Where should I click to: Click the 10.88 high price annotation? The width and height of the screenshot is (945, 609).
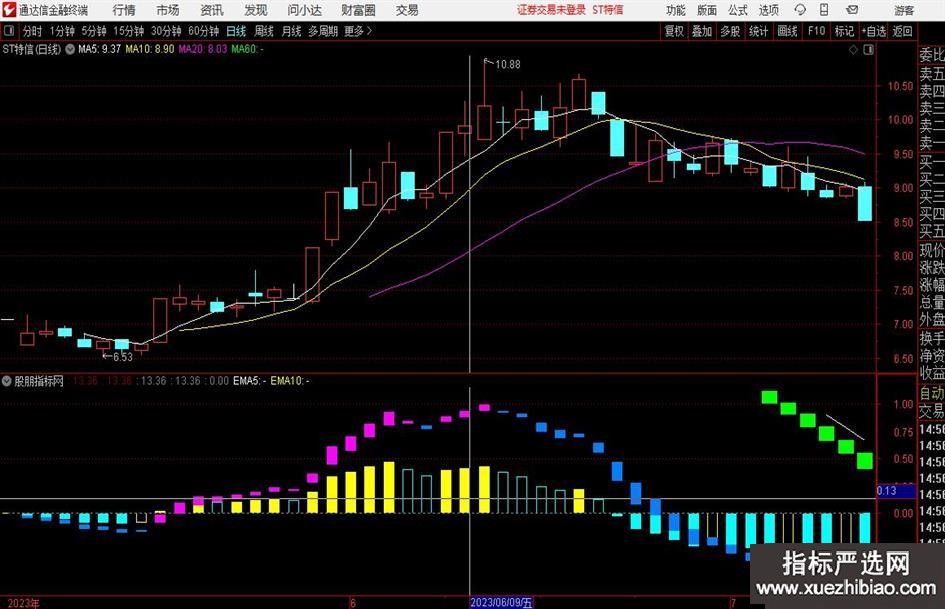(x=507, y=65)
